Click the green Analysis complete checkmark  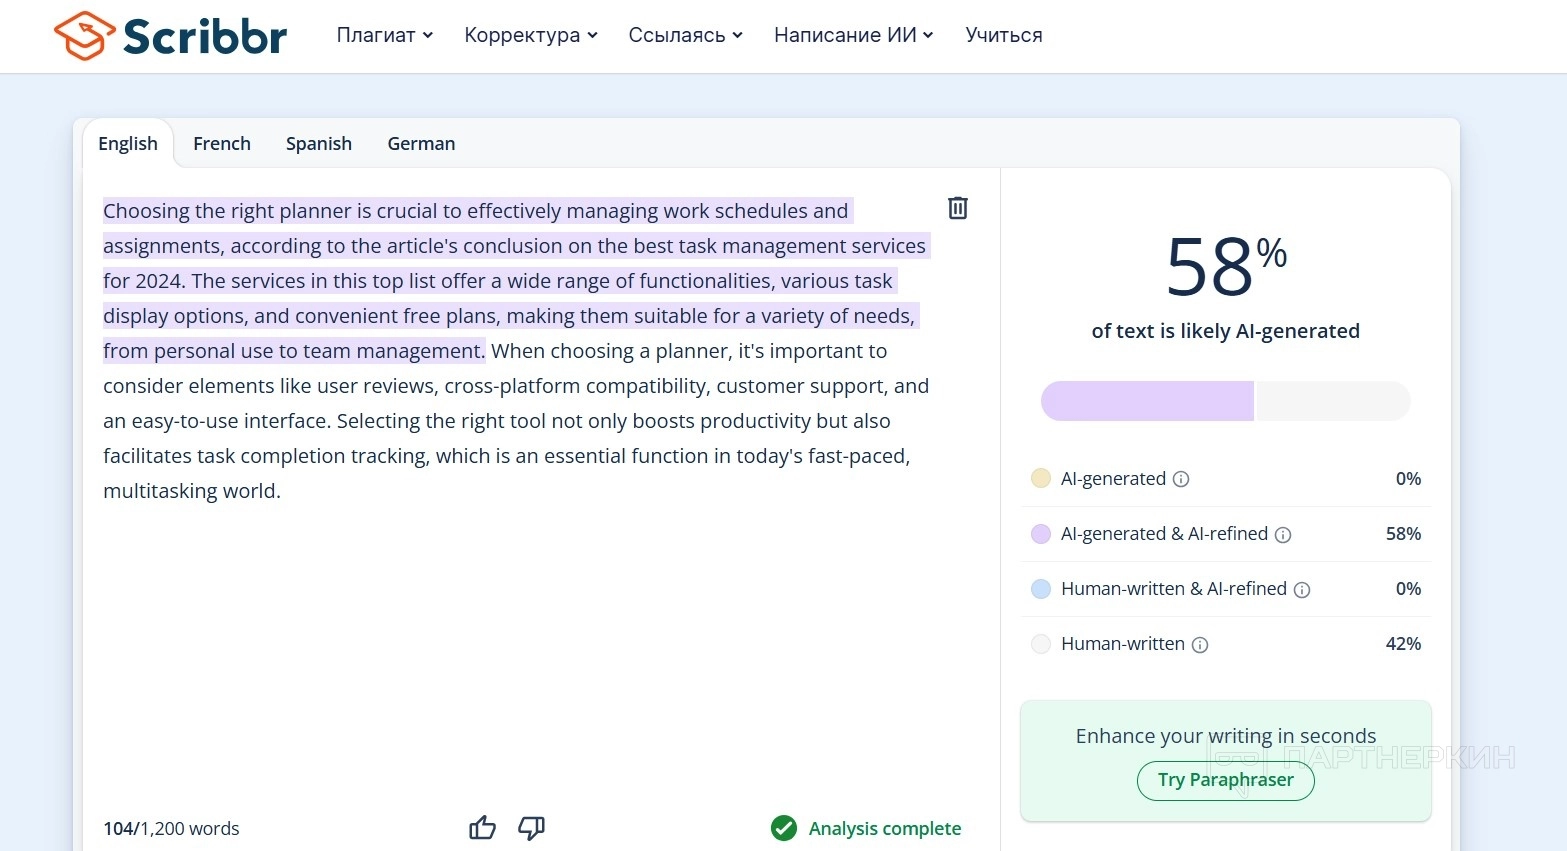[x=784, y=828]
